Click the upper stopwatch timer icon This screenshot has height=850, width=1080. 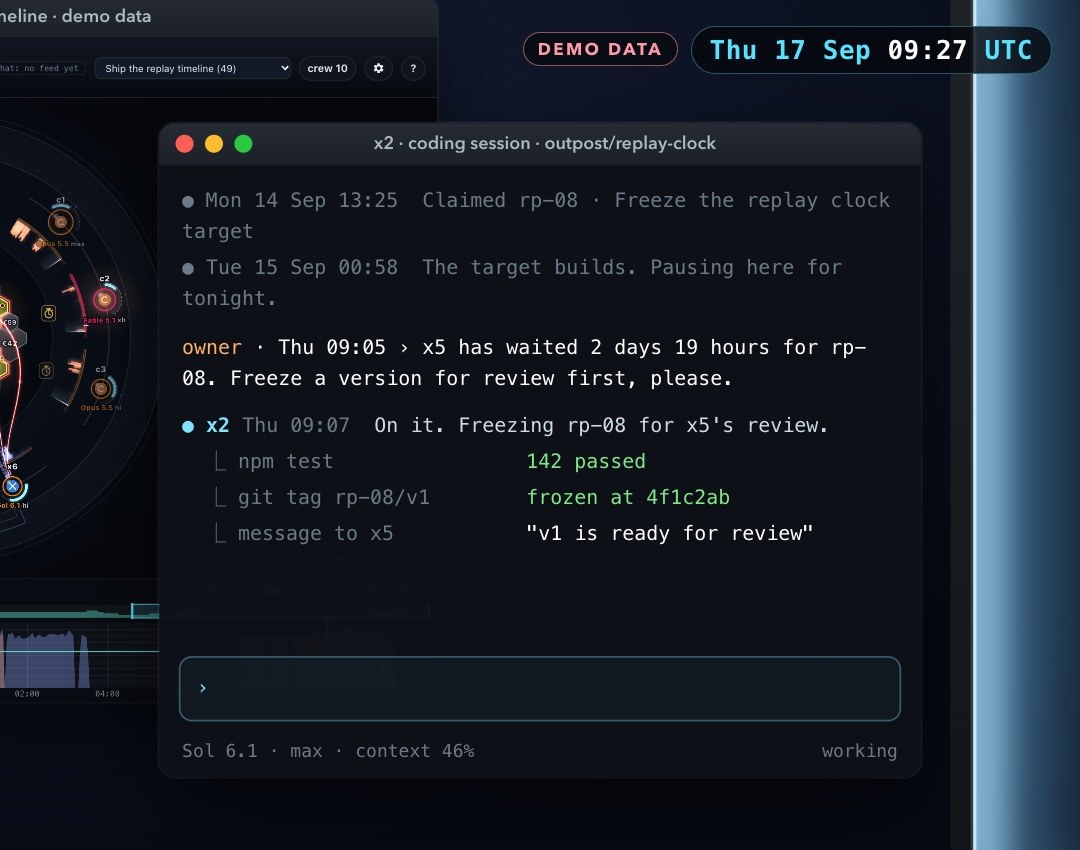click(49, 313)
